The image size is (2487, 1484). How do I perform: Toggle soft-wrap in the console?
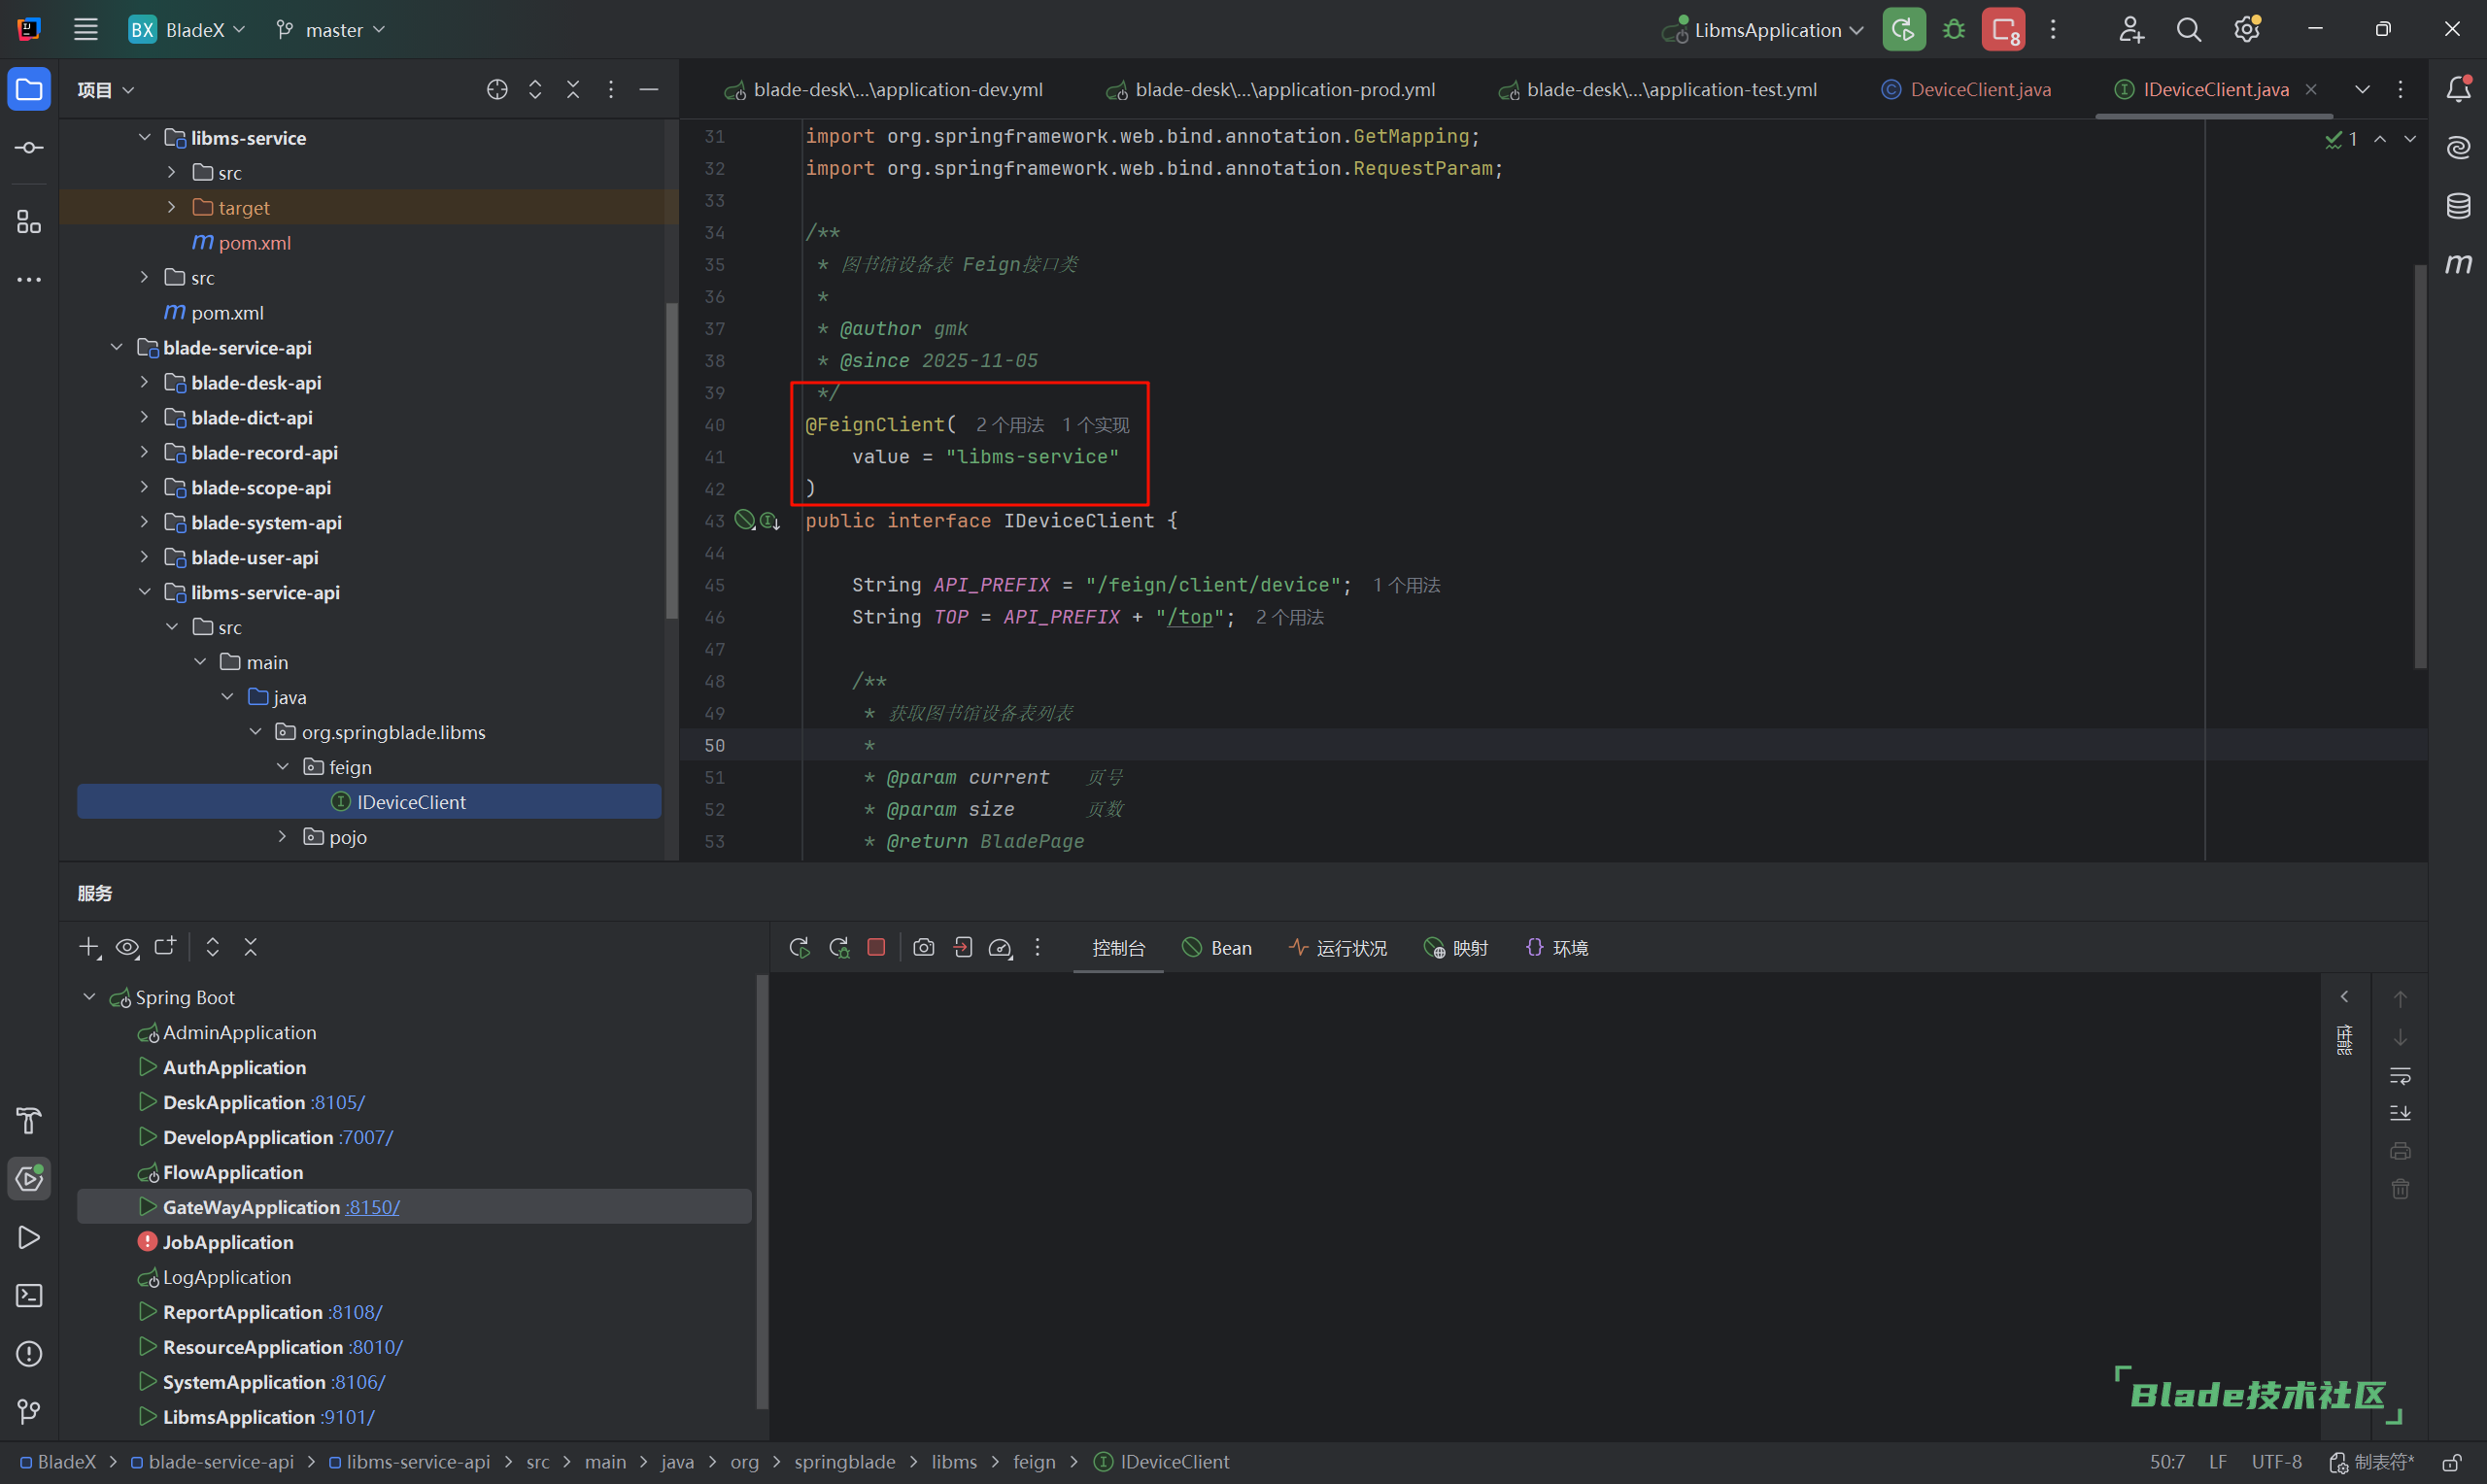click(2400, 1076)
